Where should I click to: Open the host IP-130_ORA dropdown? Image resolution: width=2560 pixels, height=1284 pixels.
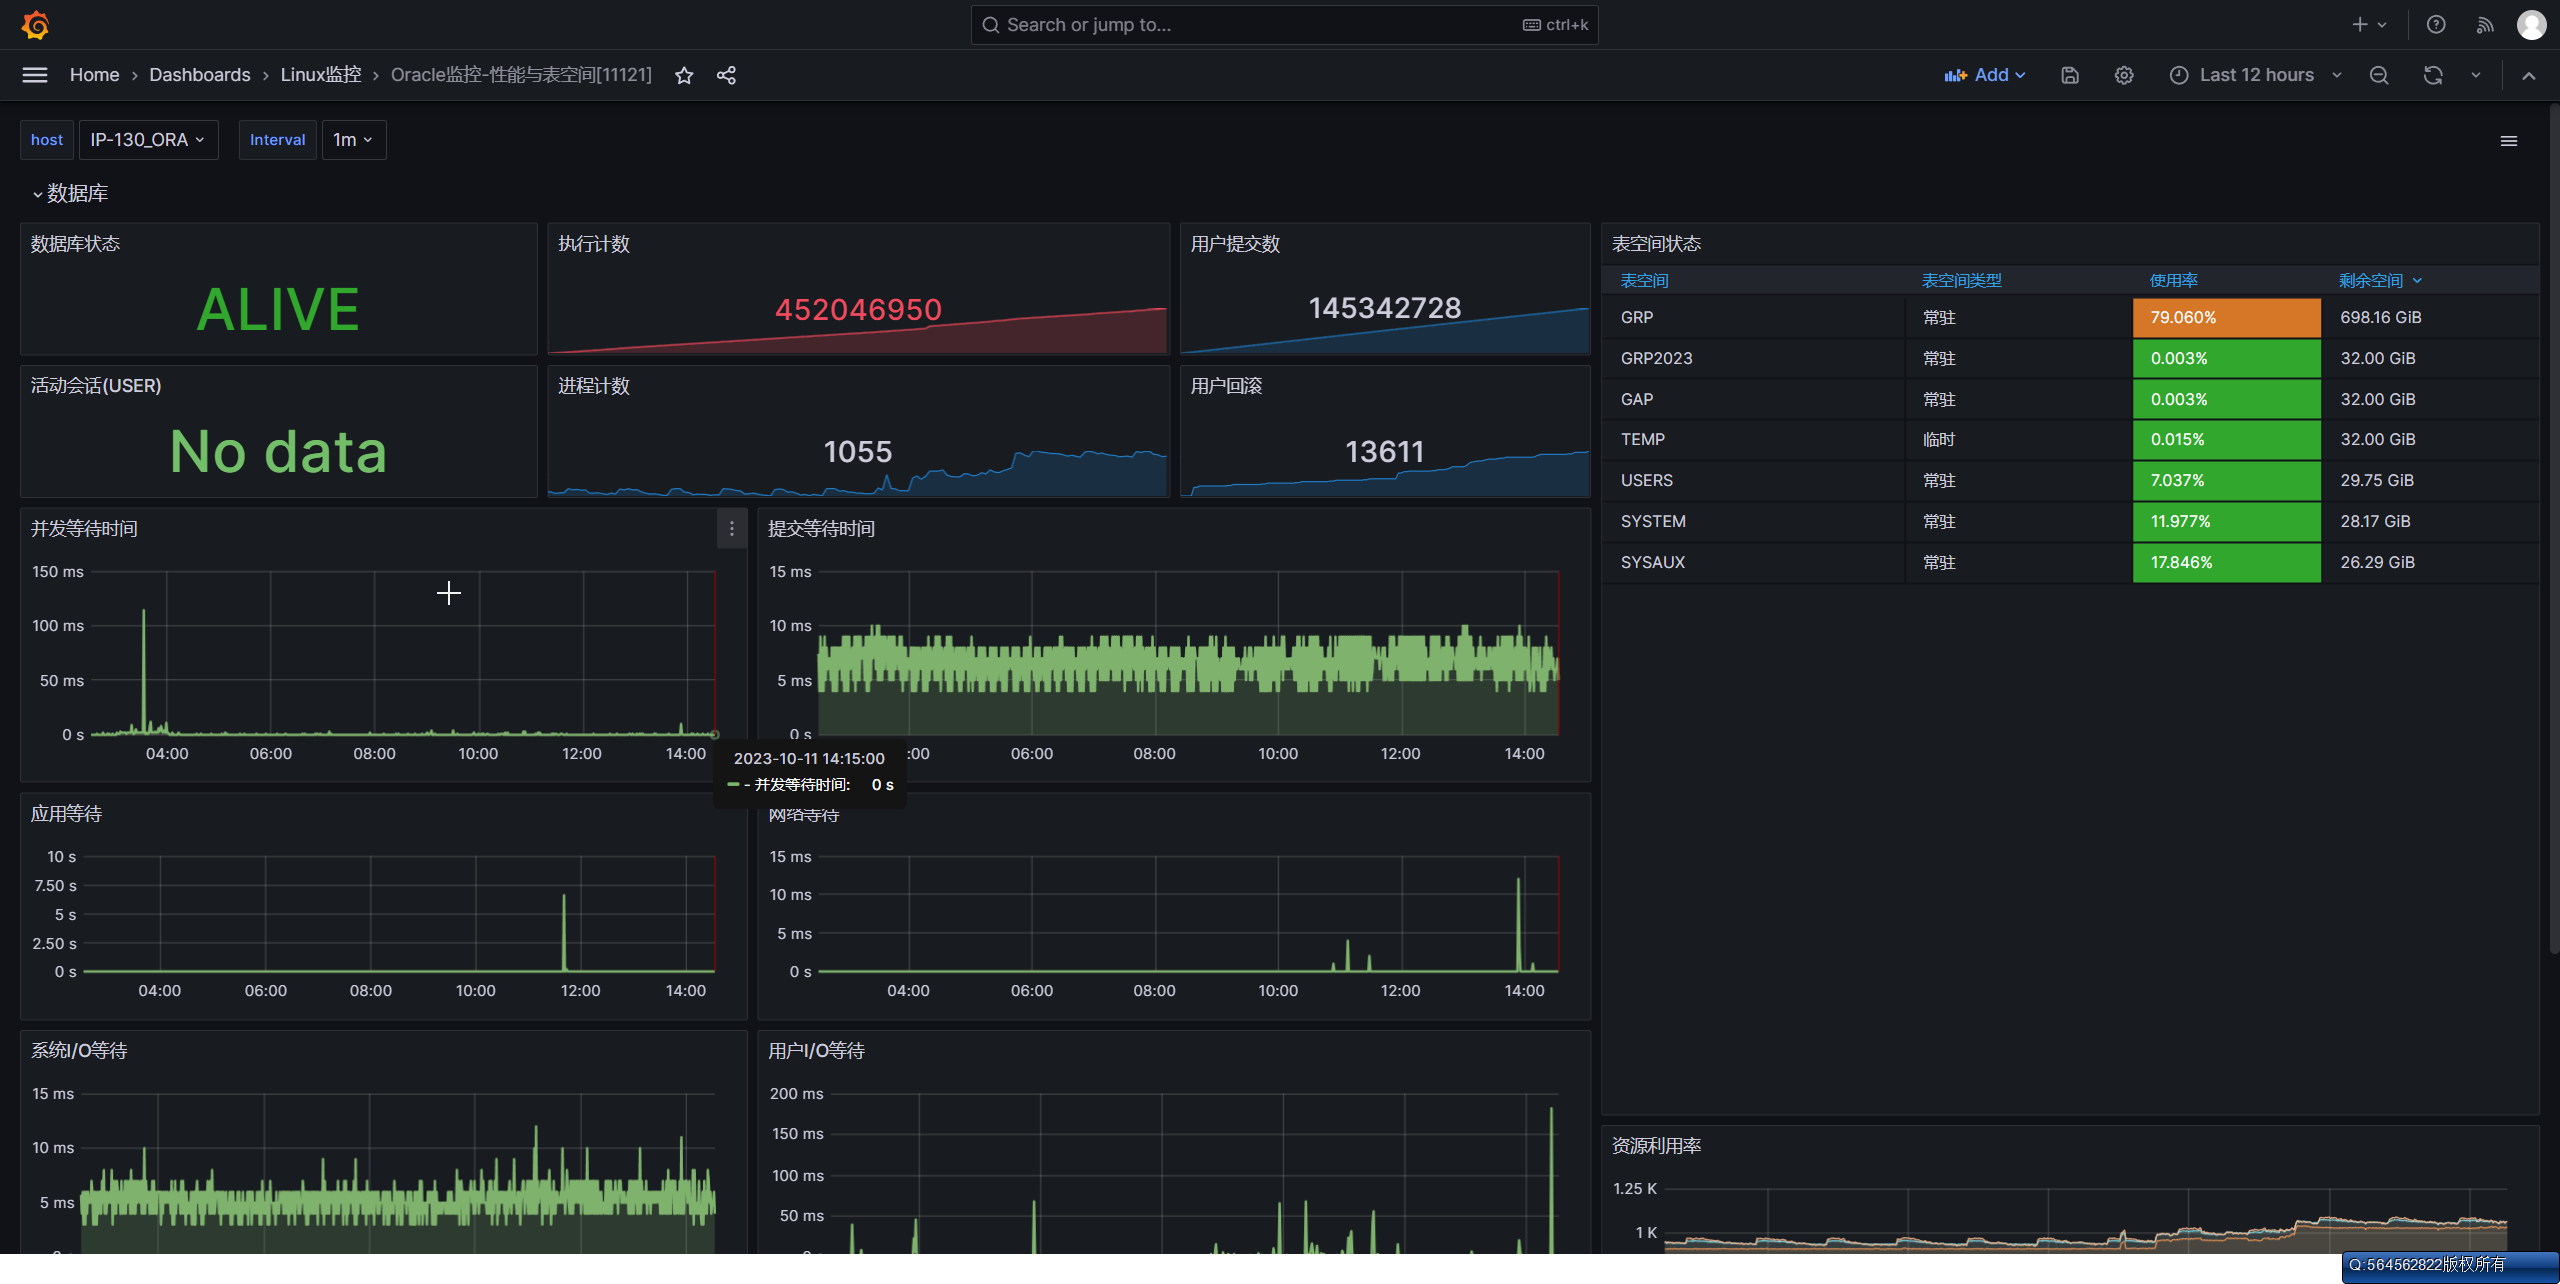[x=148, y=140]
